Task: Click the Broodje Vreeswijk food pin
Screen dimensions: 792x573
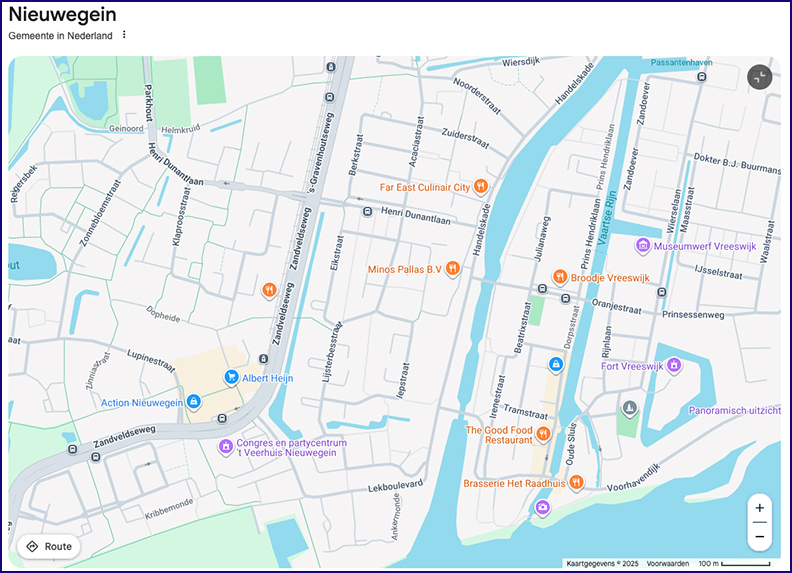Action: tap(560, 276)
